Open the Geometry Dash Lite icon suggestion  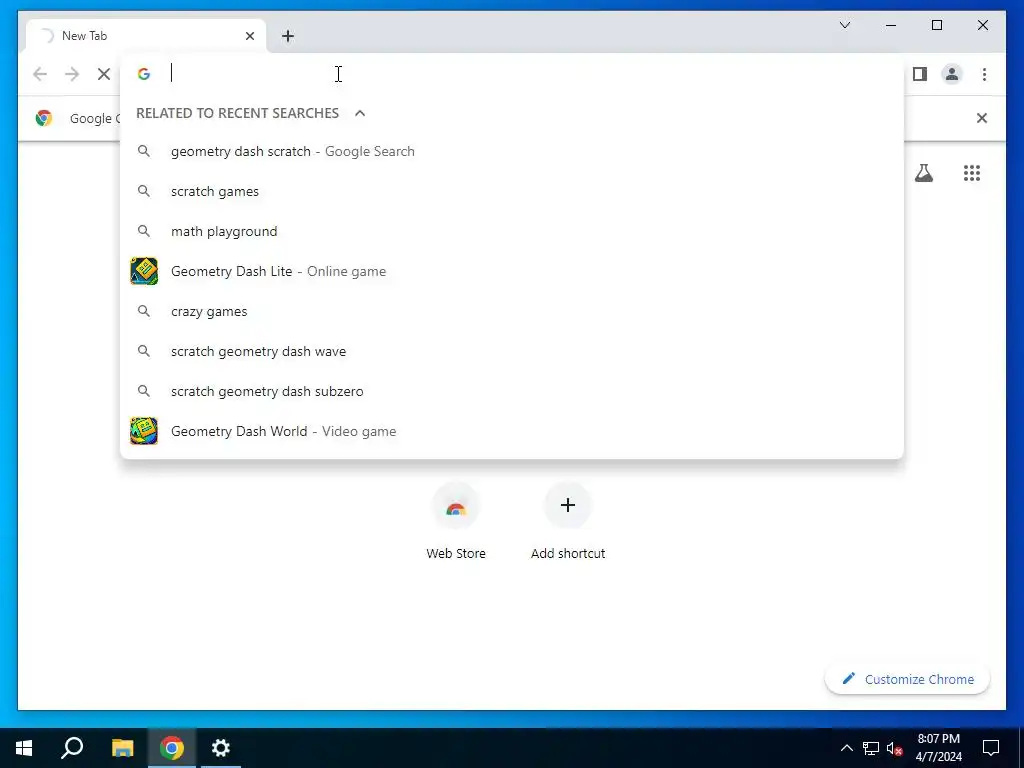pos(144,271)
